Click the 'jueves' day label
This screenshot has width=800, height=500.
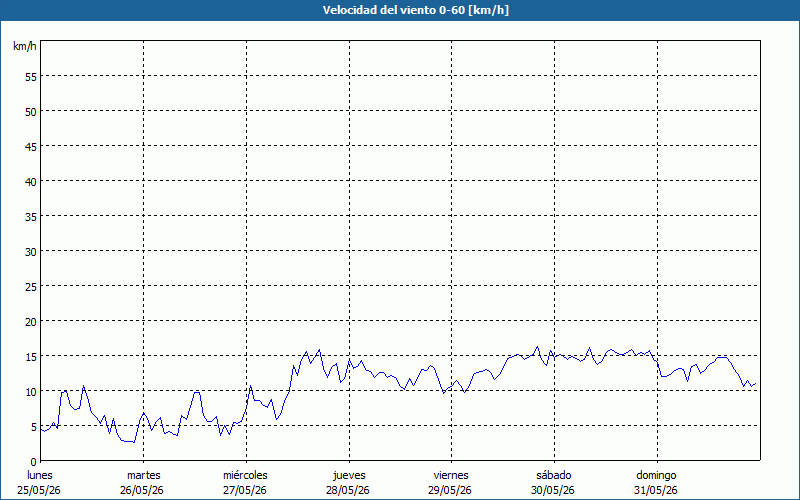pos(349,476)
